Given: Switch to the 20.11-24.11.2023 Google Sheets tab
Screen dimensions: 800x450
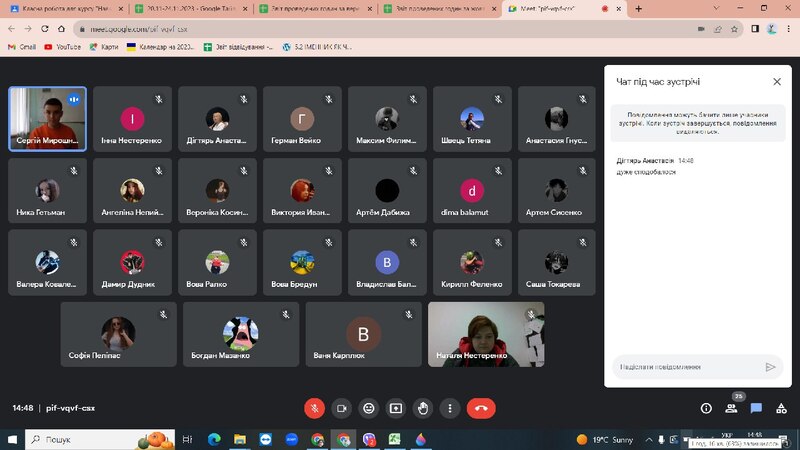Looking at the screenshot, I should 191,9.
